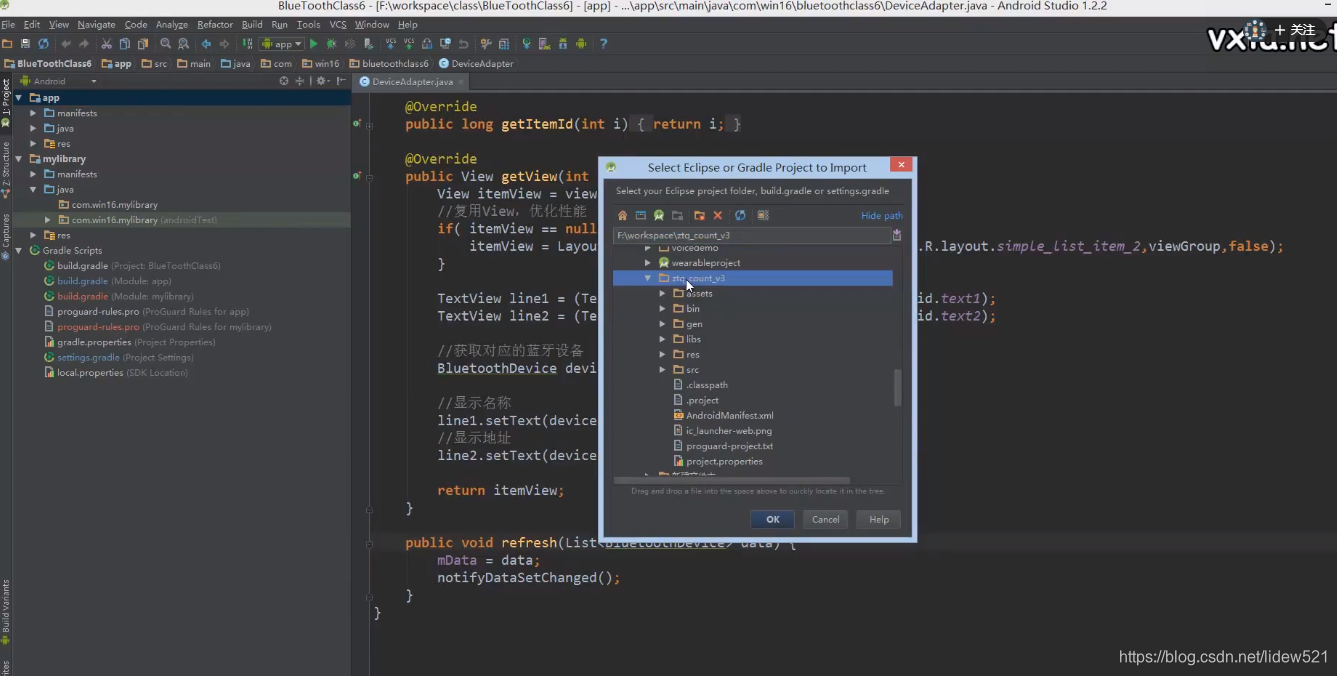The width and height of the screenshot is (1337, 676).
Task: Expand the wearableproject node in dialog
Action: point(648,263)
